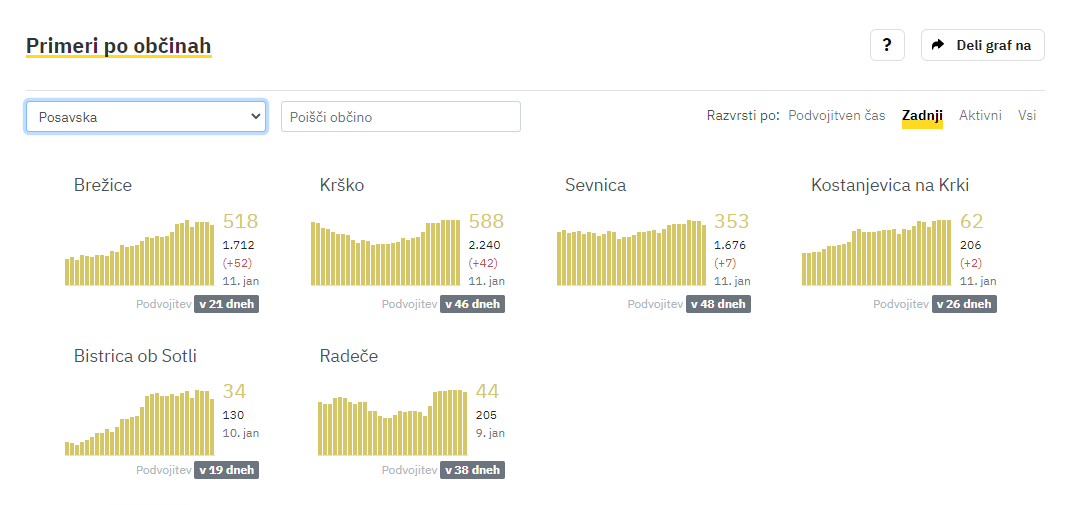Click the 'v 21 dneh' doubling badge
Image resolution: width=1068 pixels, height=505 pixels.
227,304
